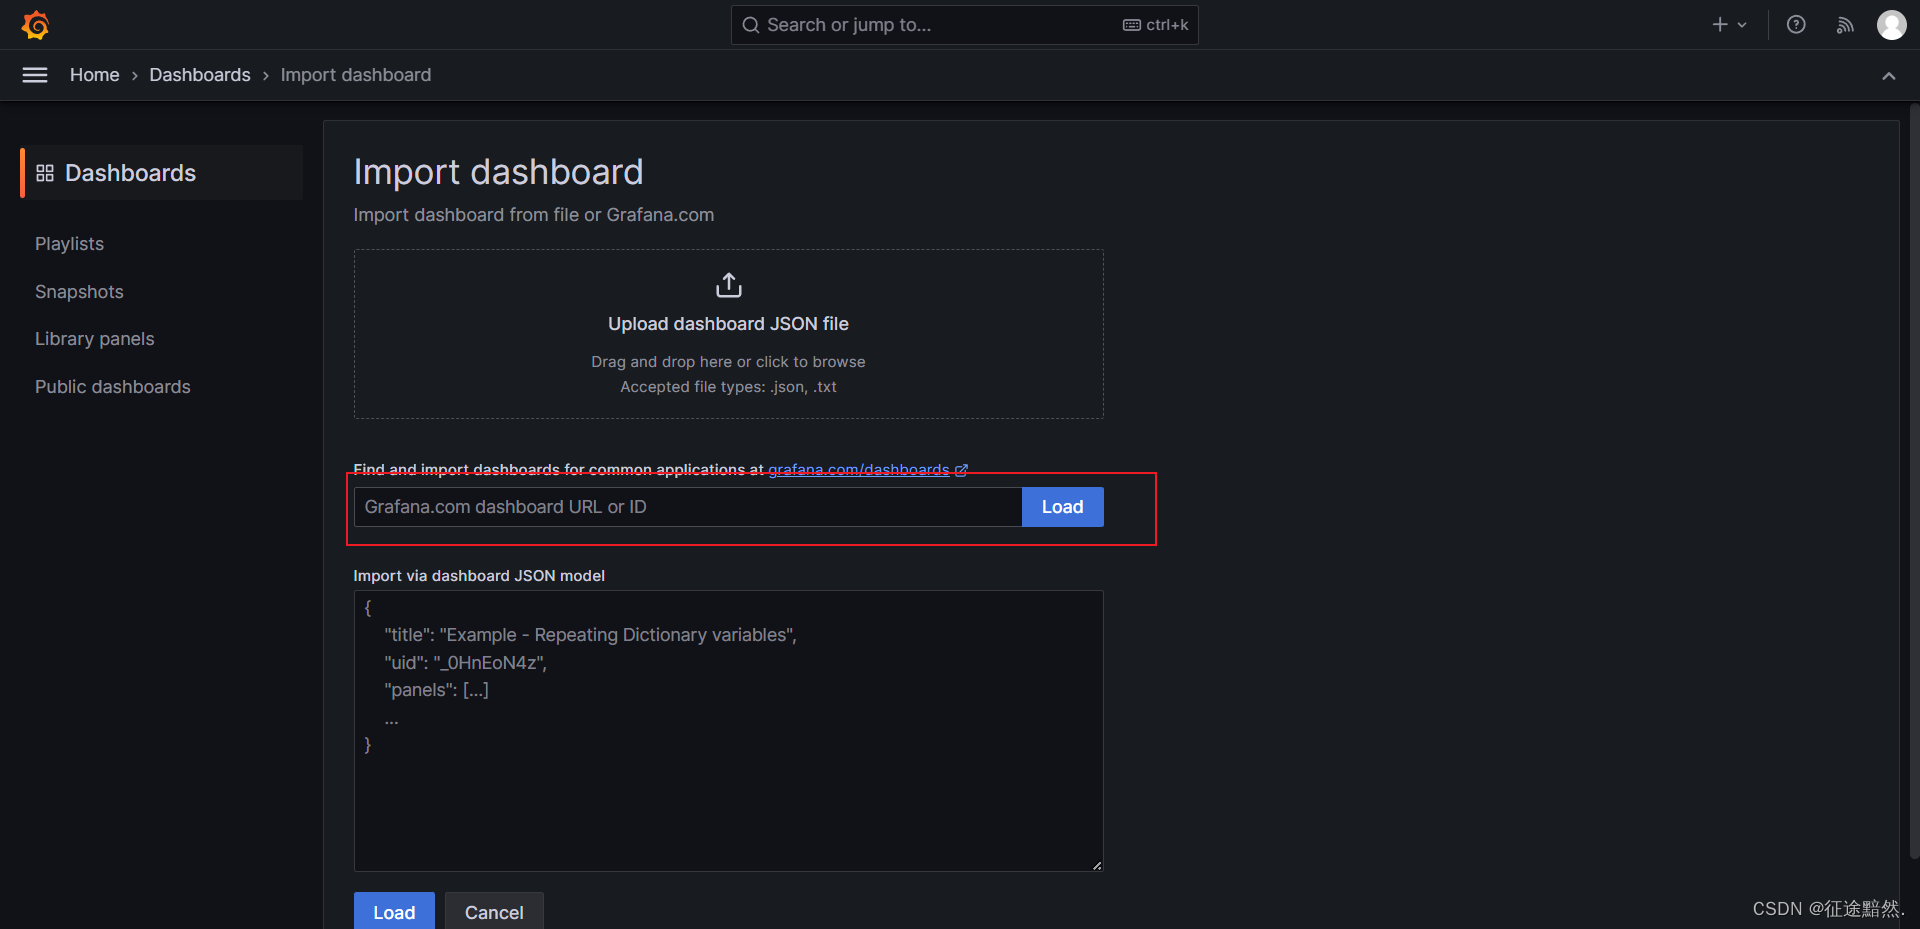Click 'Accepted file types: .json, .txt' text

pos(729,387)
